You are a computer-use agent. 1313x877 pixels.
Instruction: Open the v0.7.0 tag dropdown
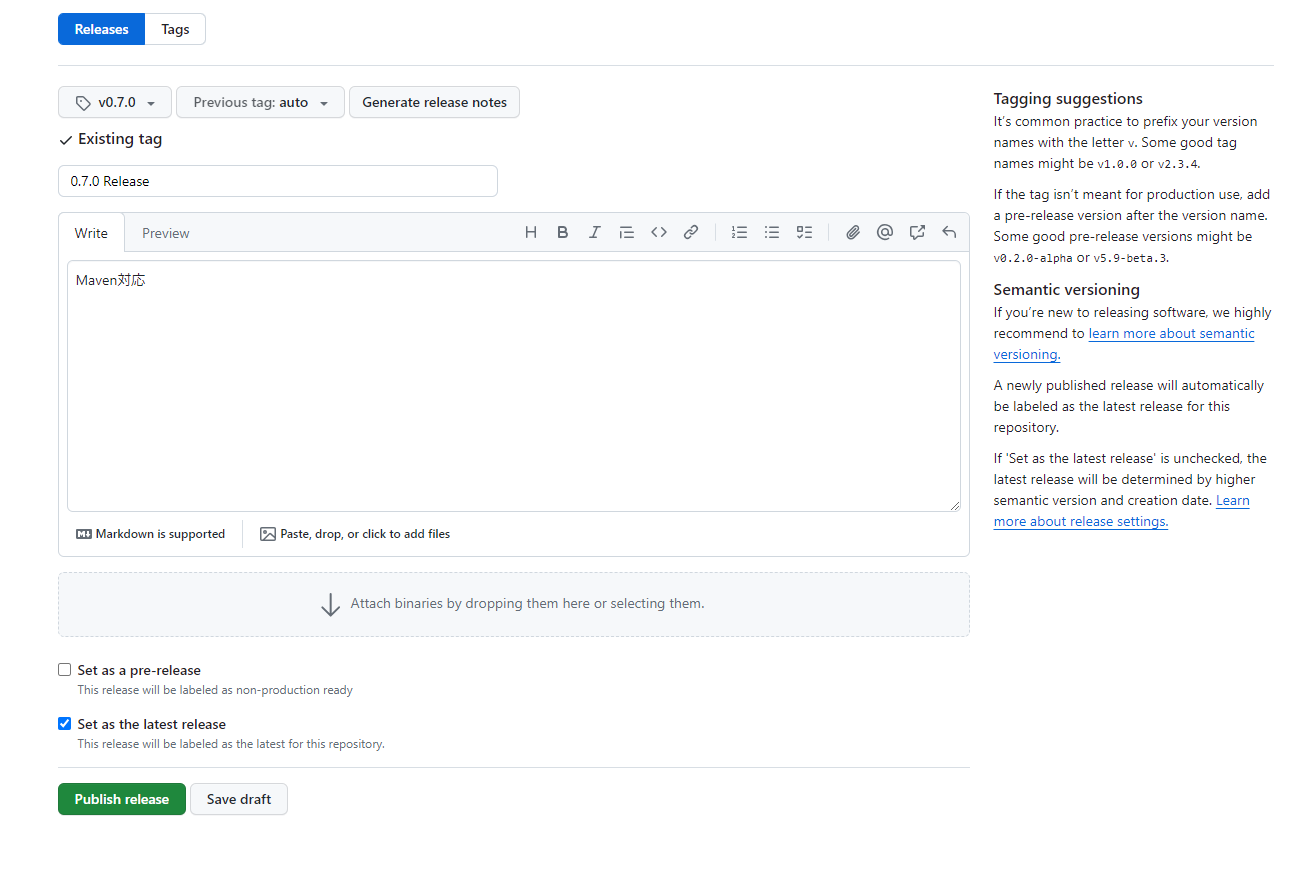pos(114,101)
